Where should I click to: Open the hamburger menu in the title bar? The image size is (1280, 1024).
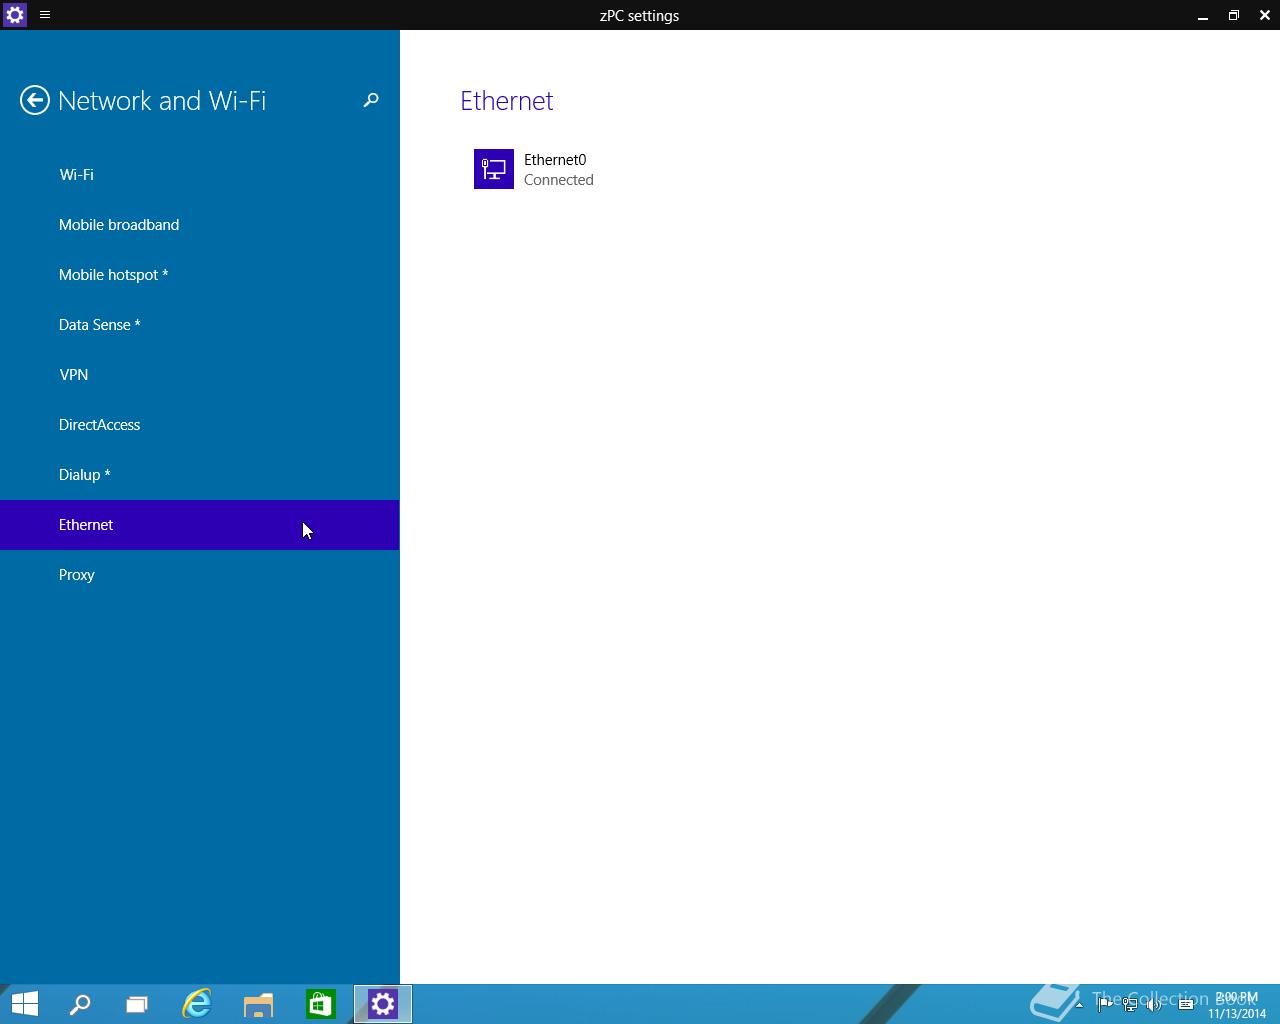coord(45,15)
